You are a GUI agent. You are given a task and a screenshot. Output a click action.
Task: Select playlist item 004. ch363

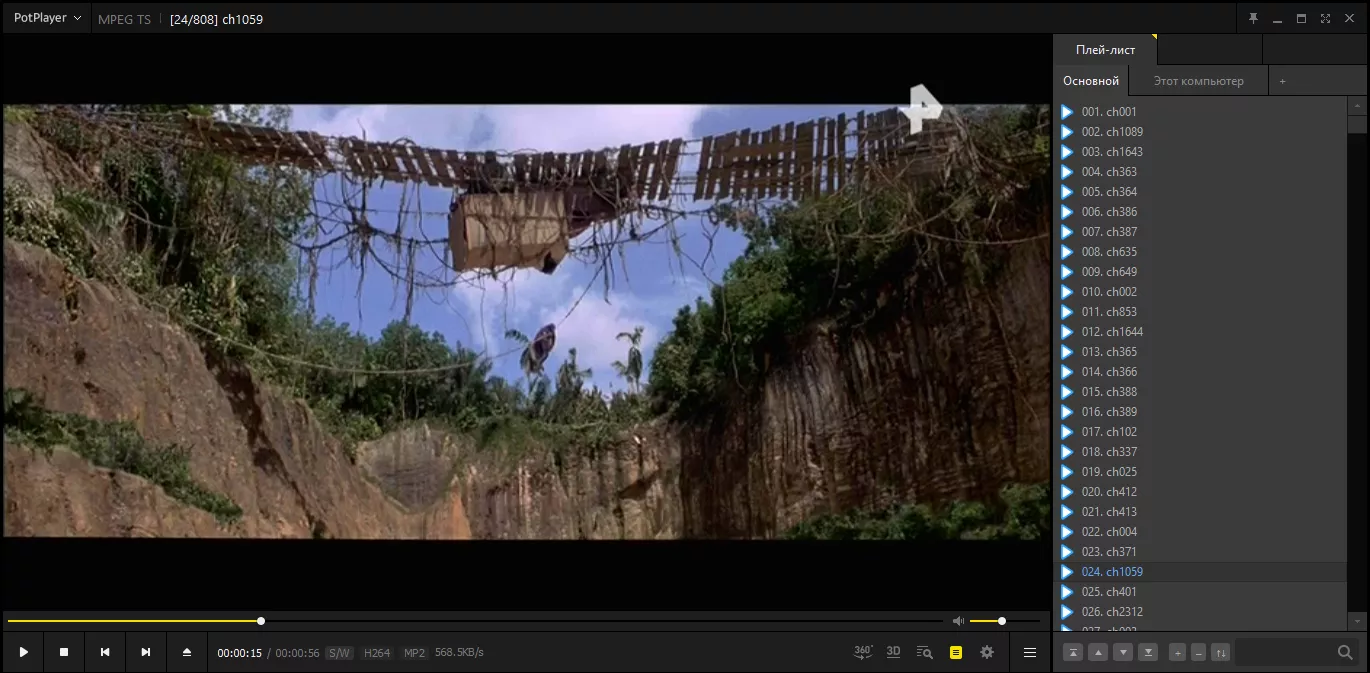(x=1201, y=172)
